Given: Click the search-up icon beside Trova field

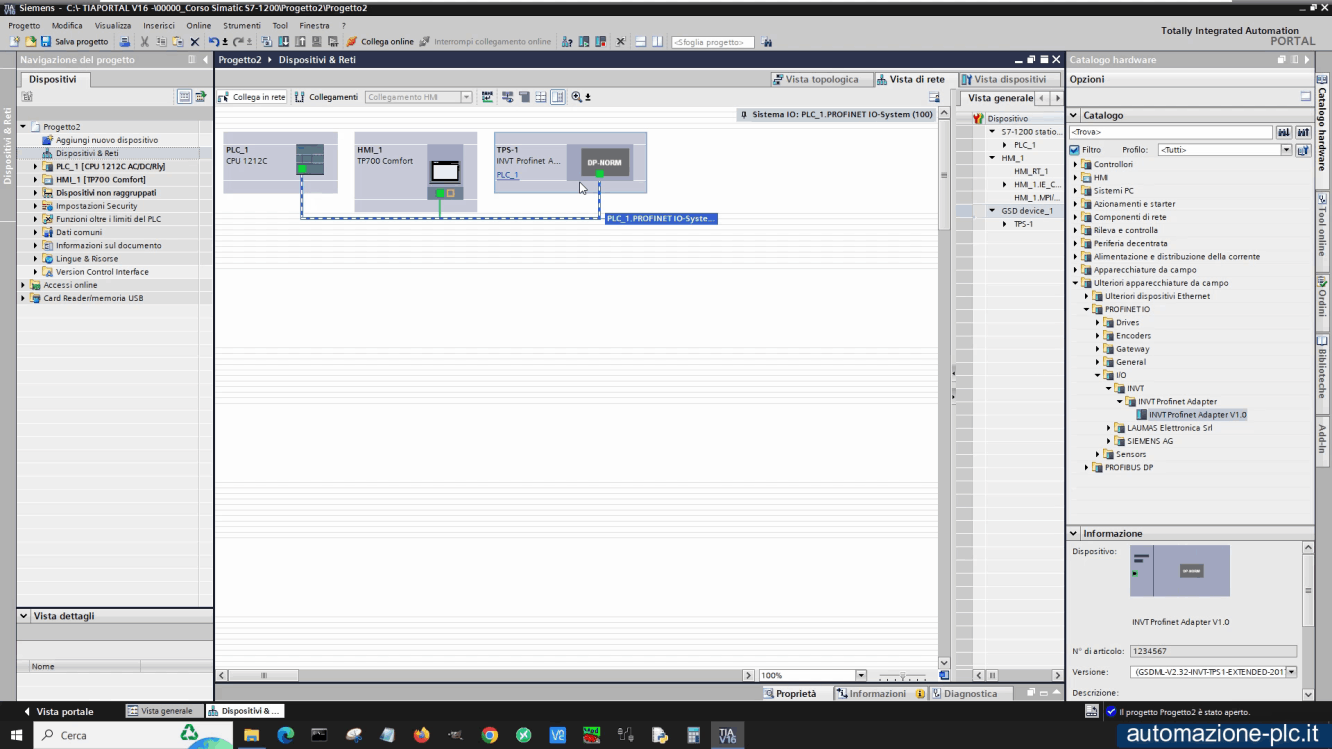Looking at the screenshot, I should [x=1303, y=132].
